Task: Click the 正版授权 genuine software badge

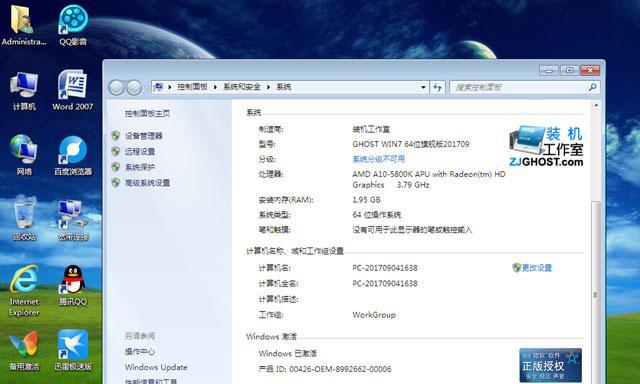Action: coord(550,365)
